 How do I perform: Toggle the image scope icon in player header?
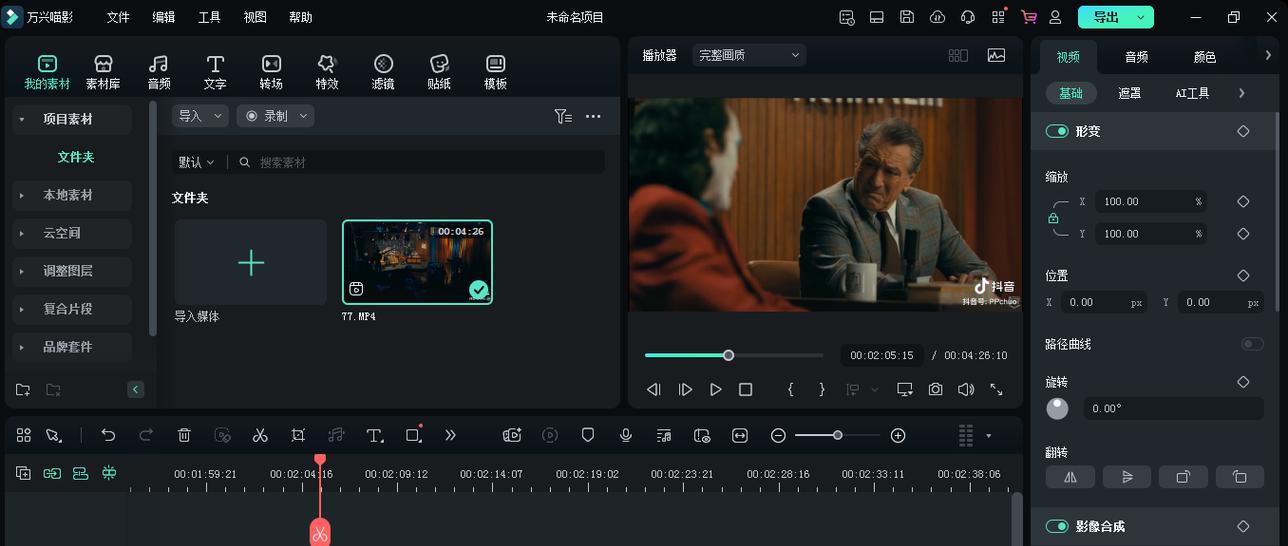(996, 55)
